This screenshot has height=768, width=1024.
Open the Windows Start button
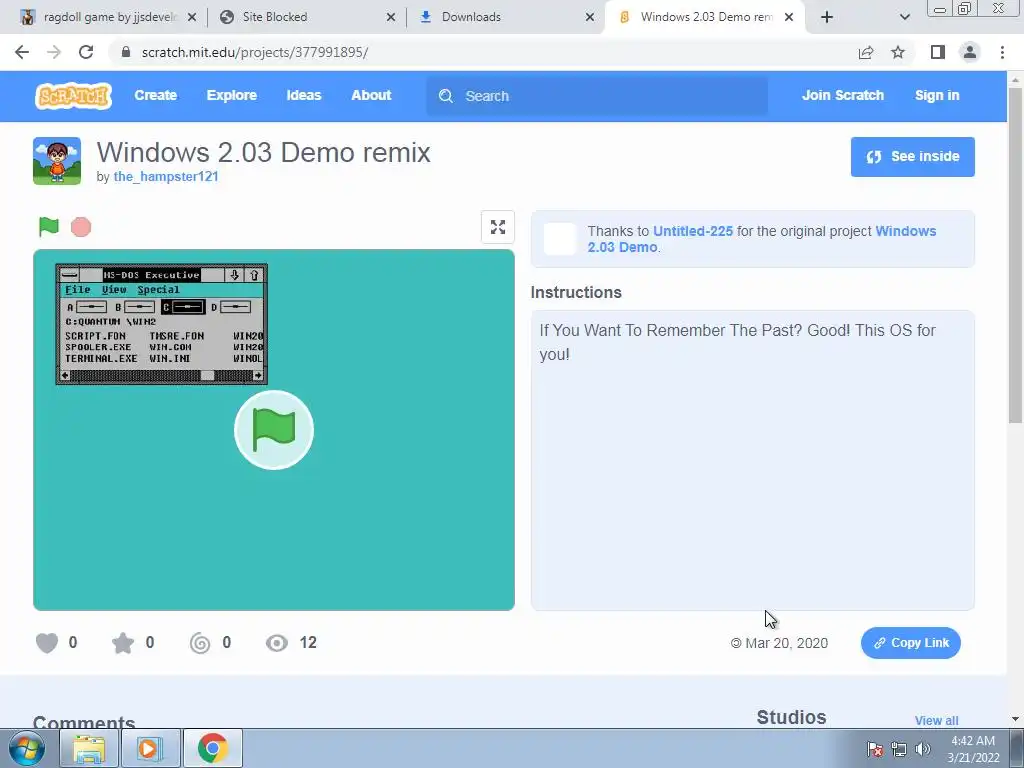pyautogui.click(x=27, y=748)
